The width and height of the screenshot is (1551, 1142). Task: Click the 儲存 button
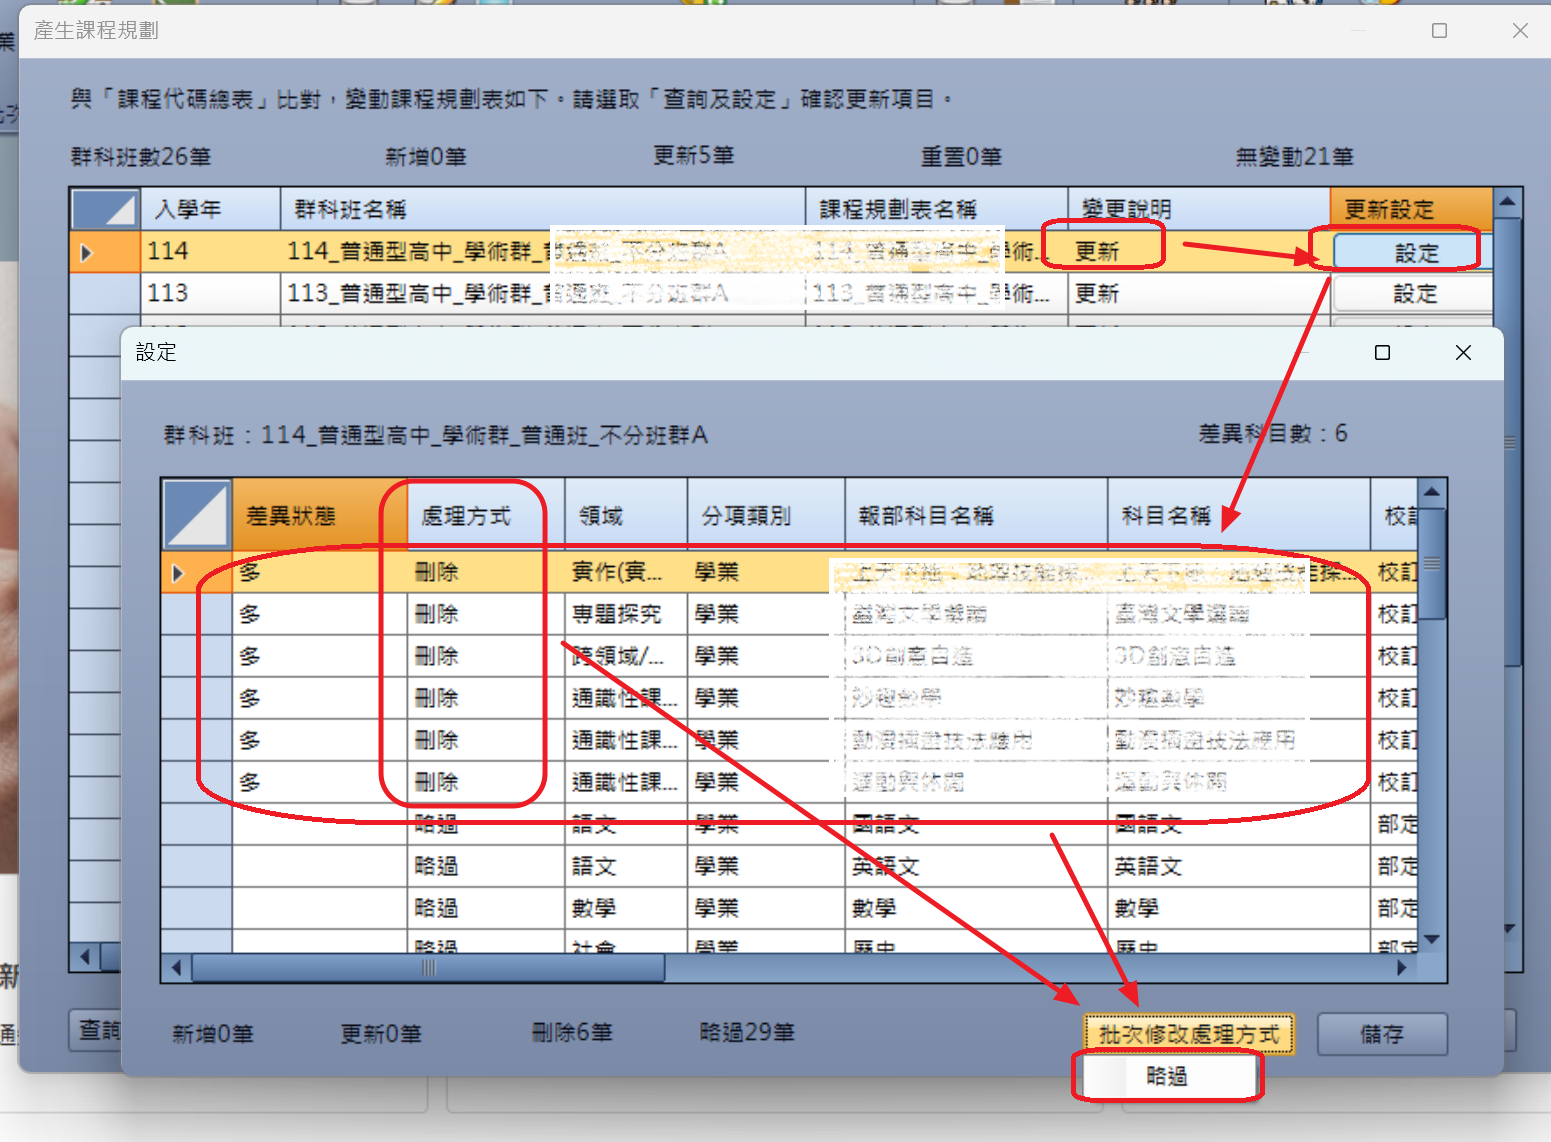[1382, 1034]
